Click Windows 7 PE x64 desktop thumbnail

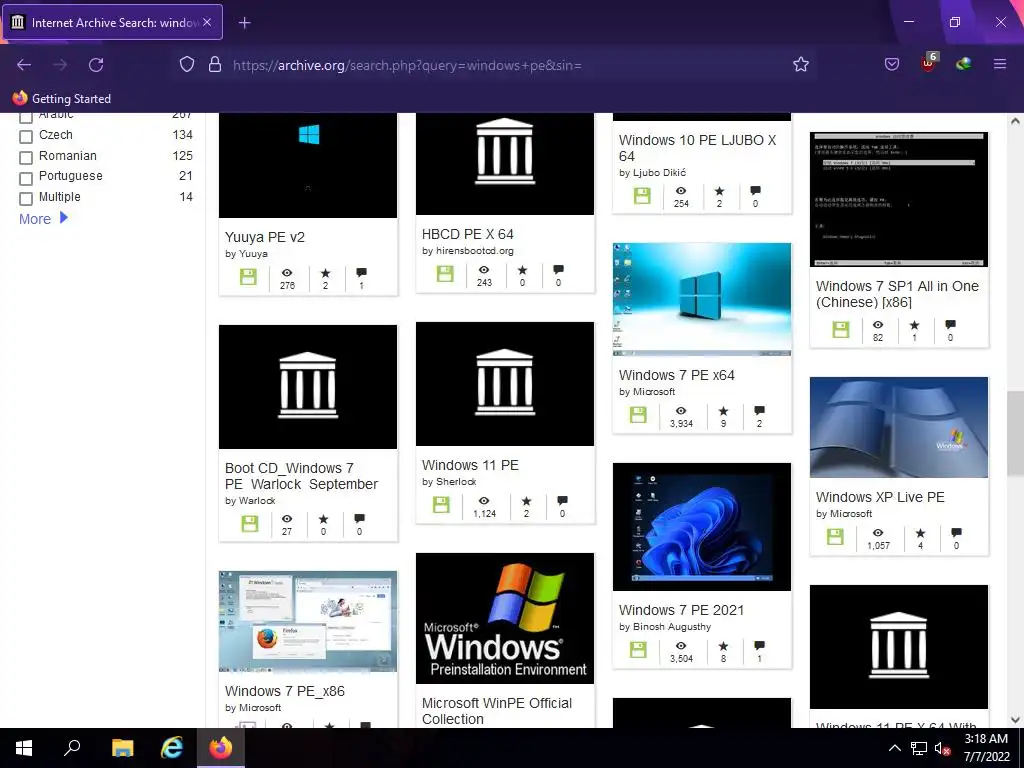[x=702, y=299]
